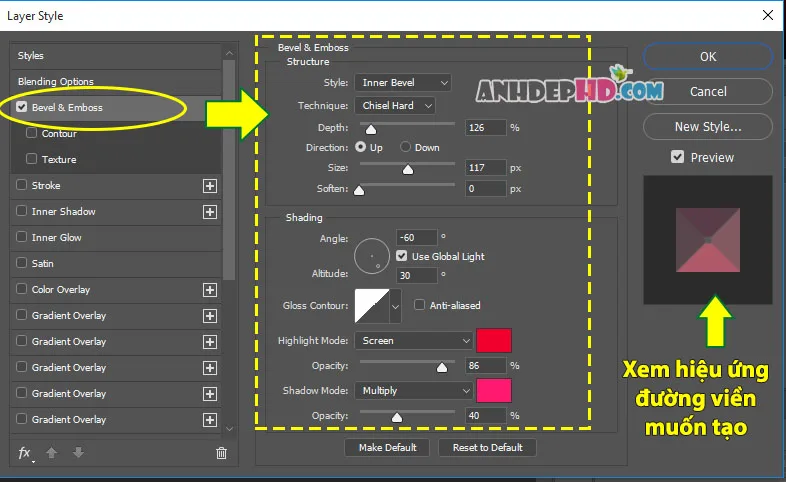The height and width of the screenshot is (482, 786).
Task: Click the Highlight Opacity slider handle
Action: 442,368
